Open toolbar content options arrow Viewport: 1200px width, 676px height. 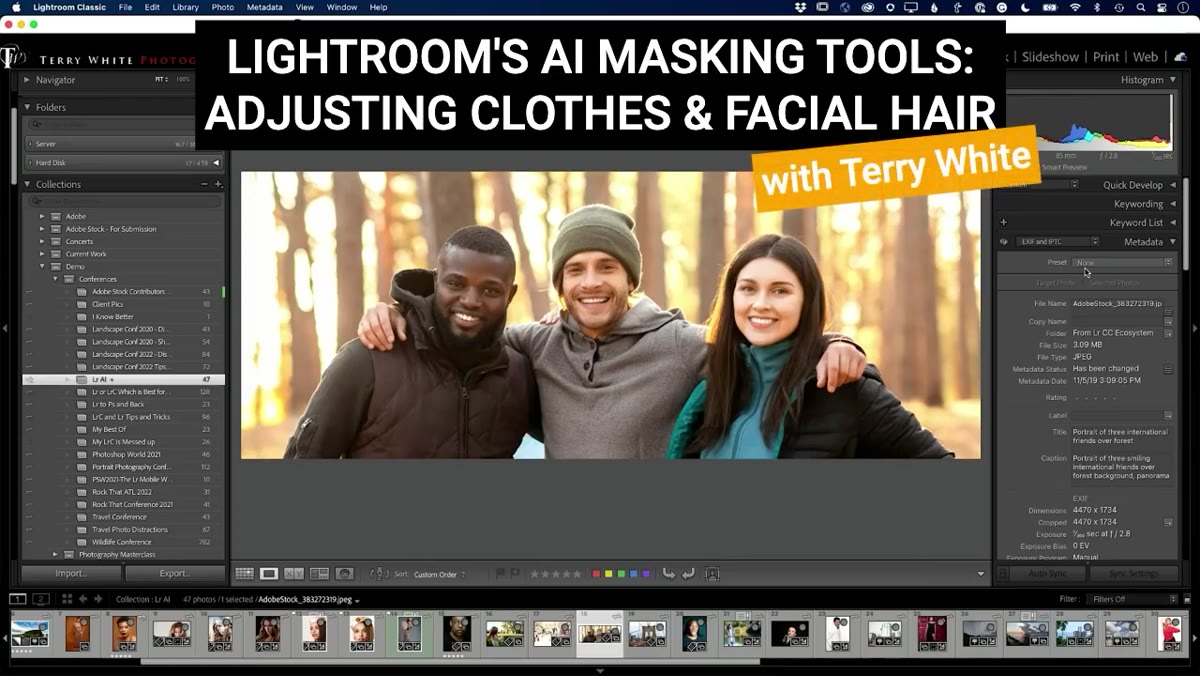pos(981,574)
